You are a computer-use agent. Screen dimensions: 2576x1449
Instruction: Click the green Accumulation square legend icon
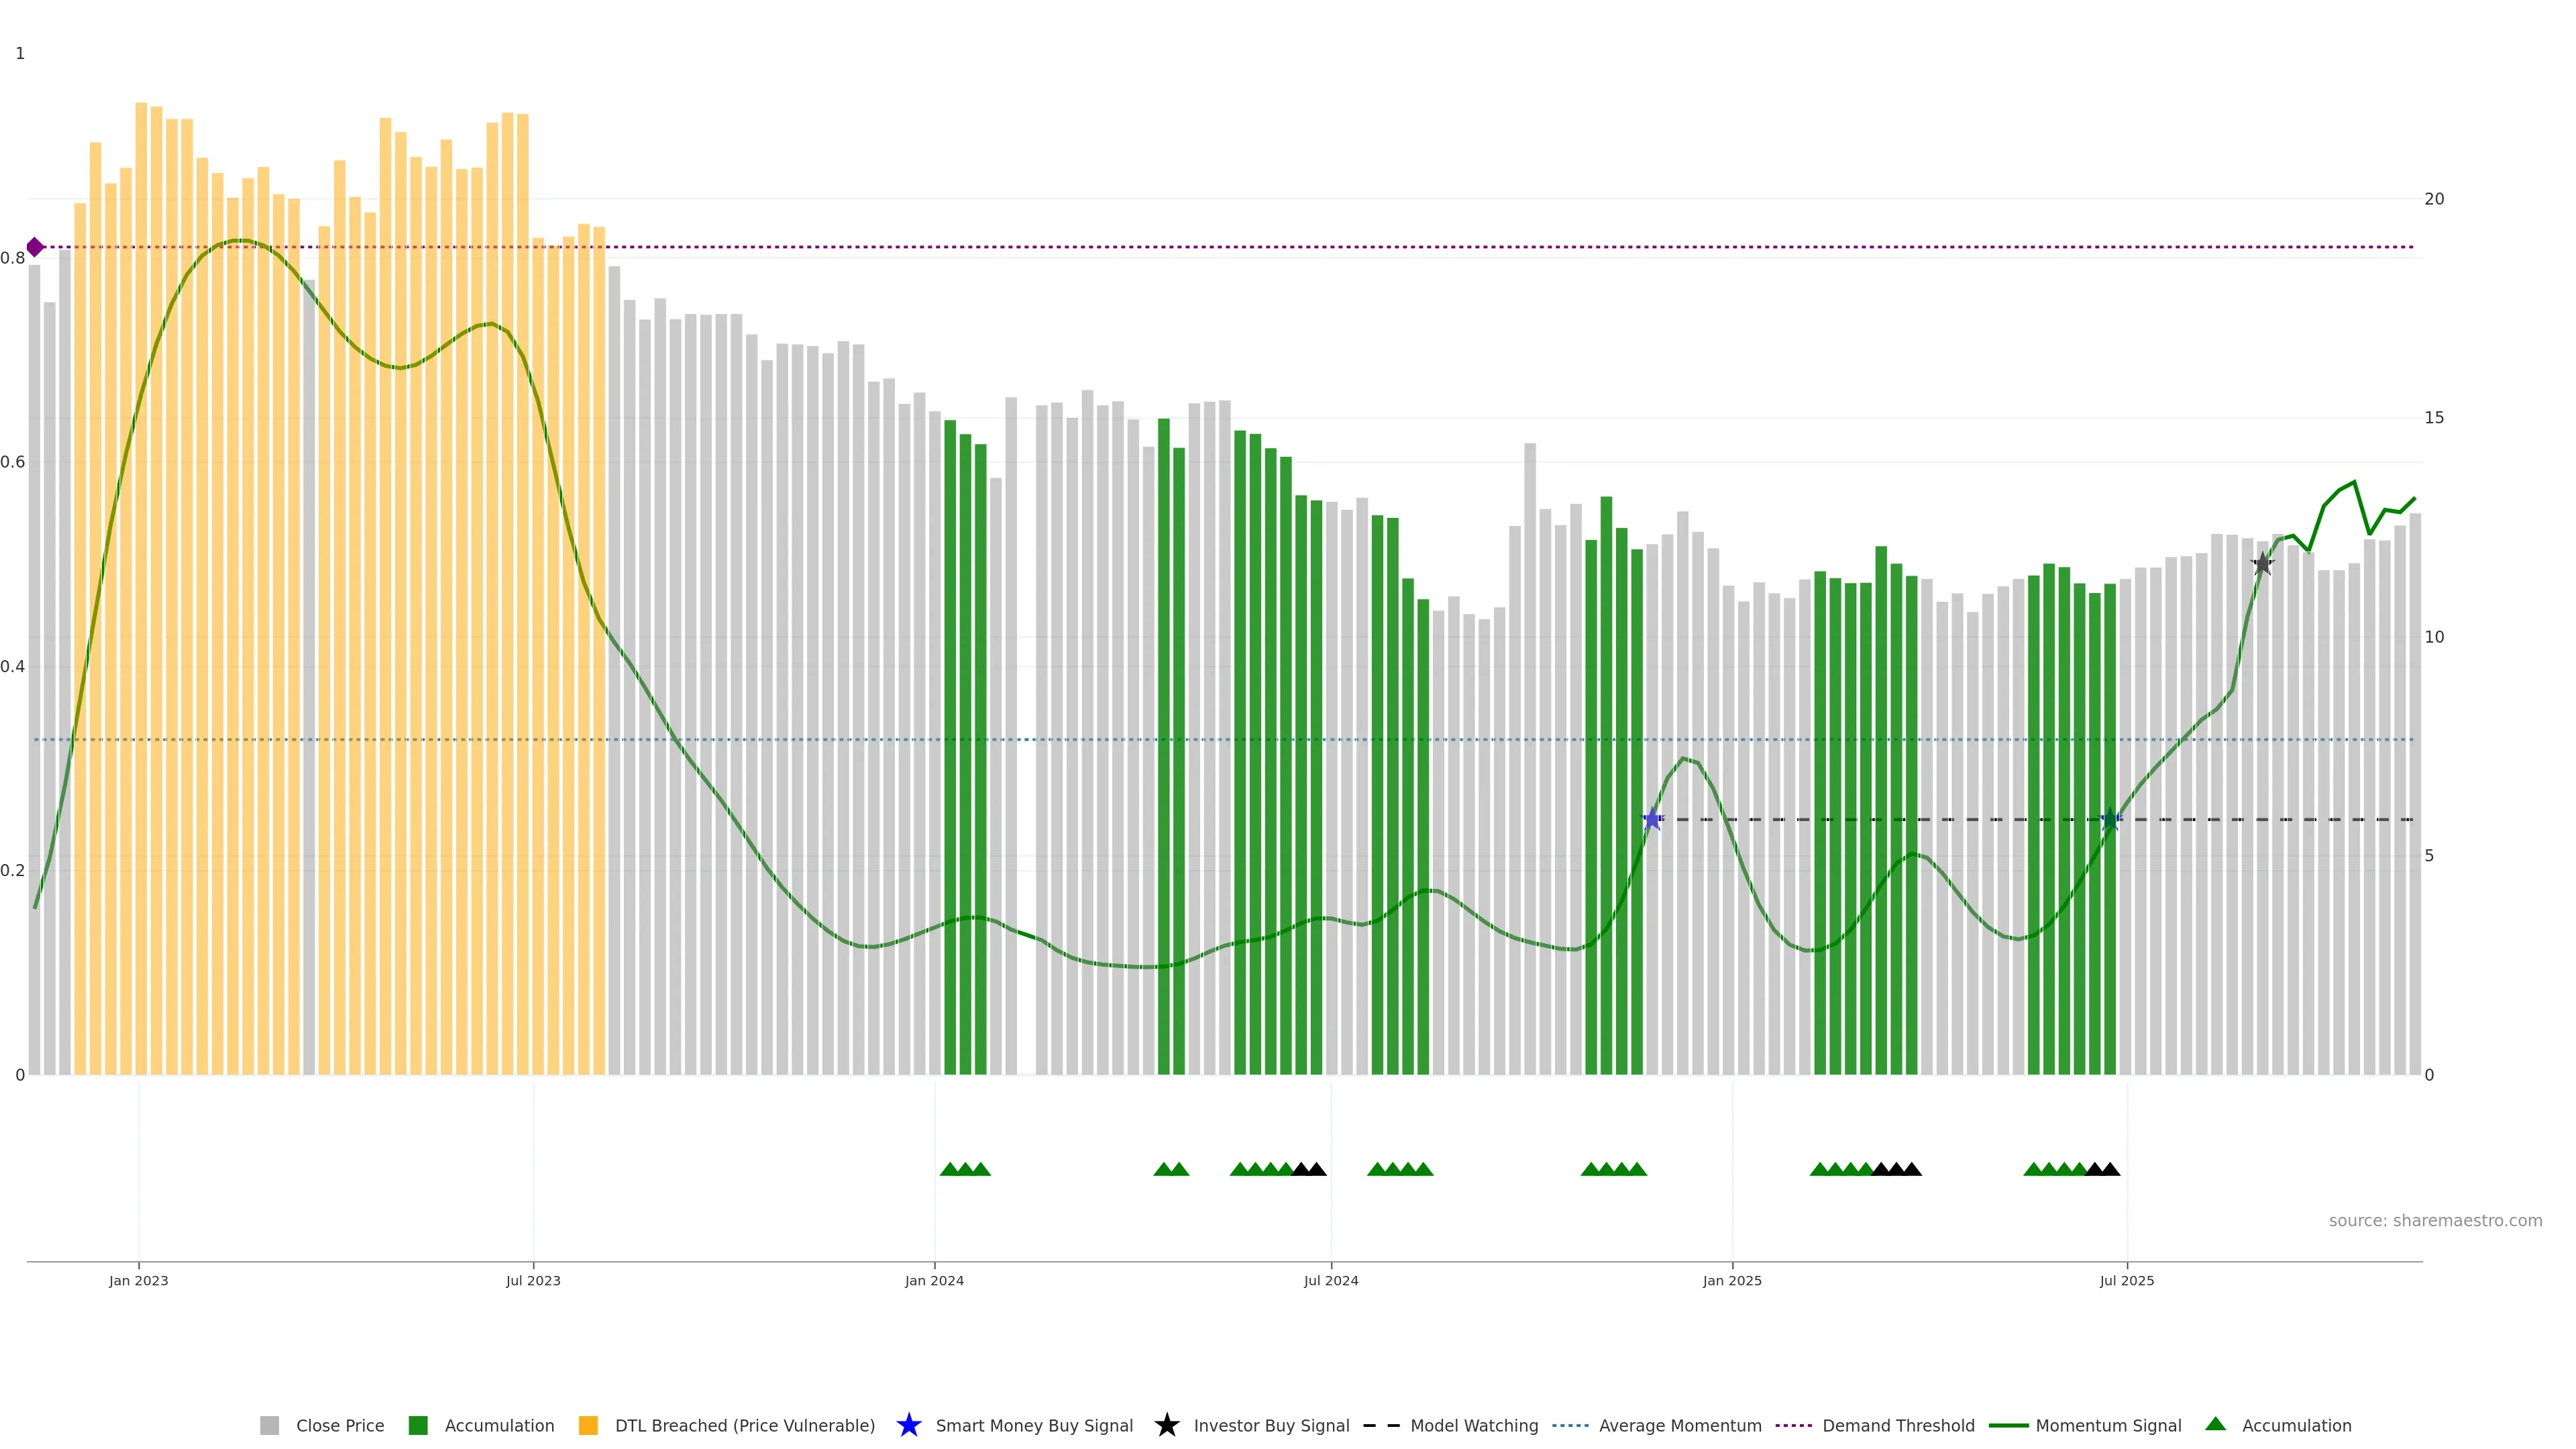click(x=418, y=1425)
